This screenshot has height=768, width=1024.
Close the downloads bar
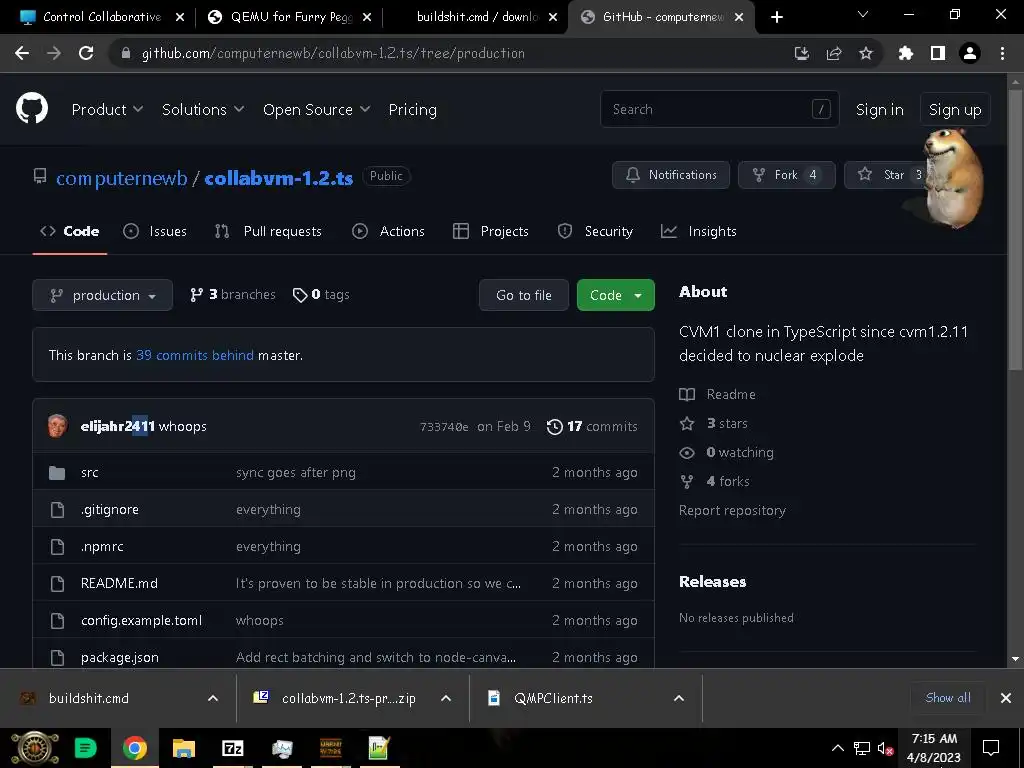1006,698
